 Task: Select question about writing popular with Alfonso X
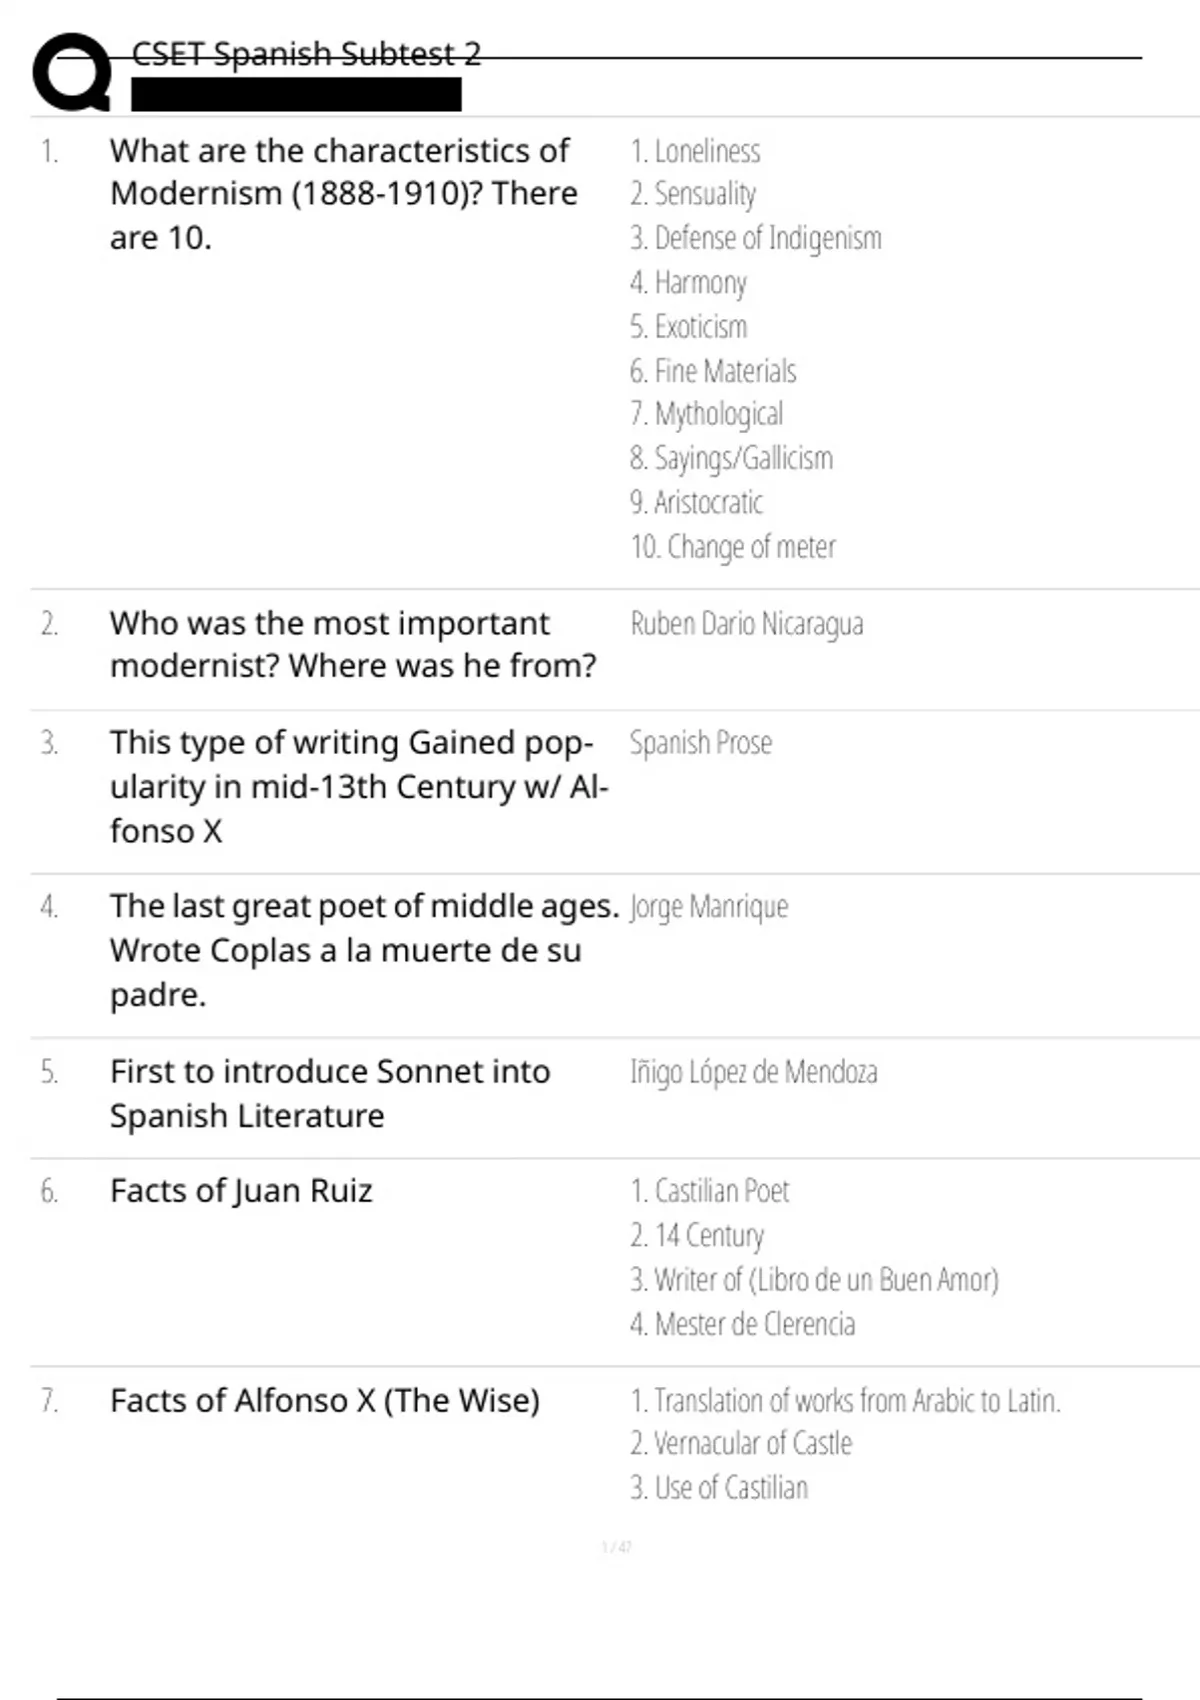coord(359,787)
